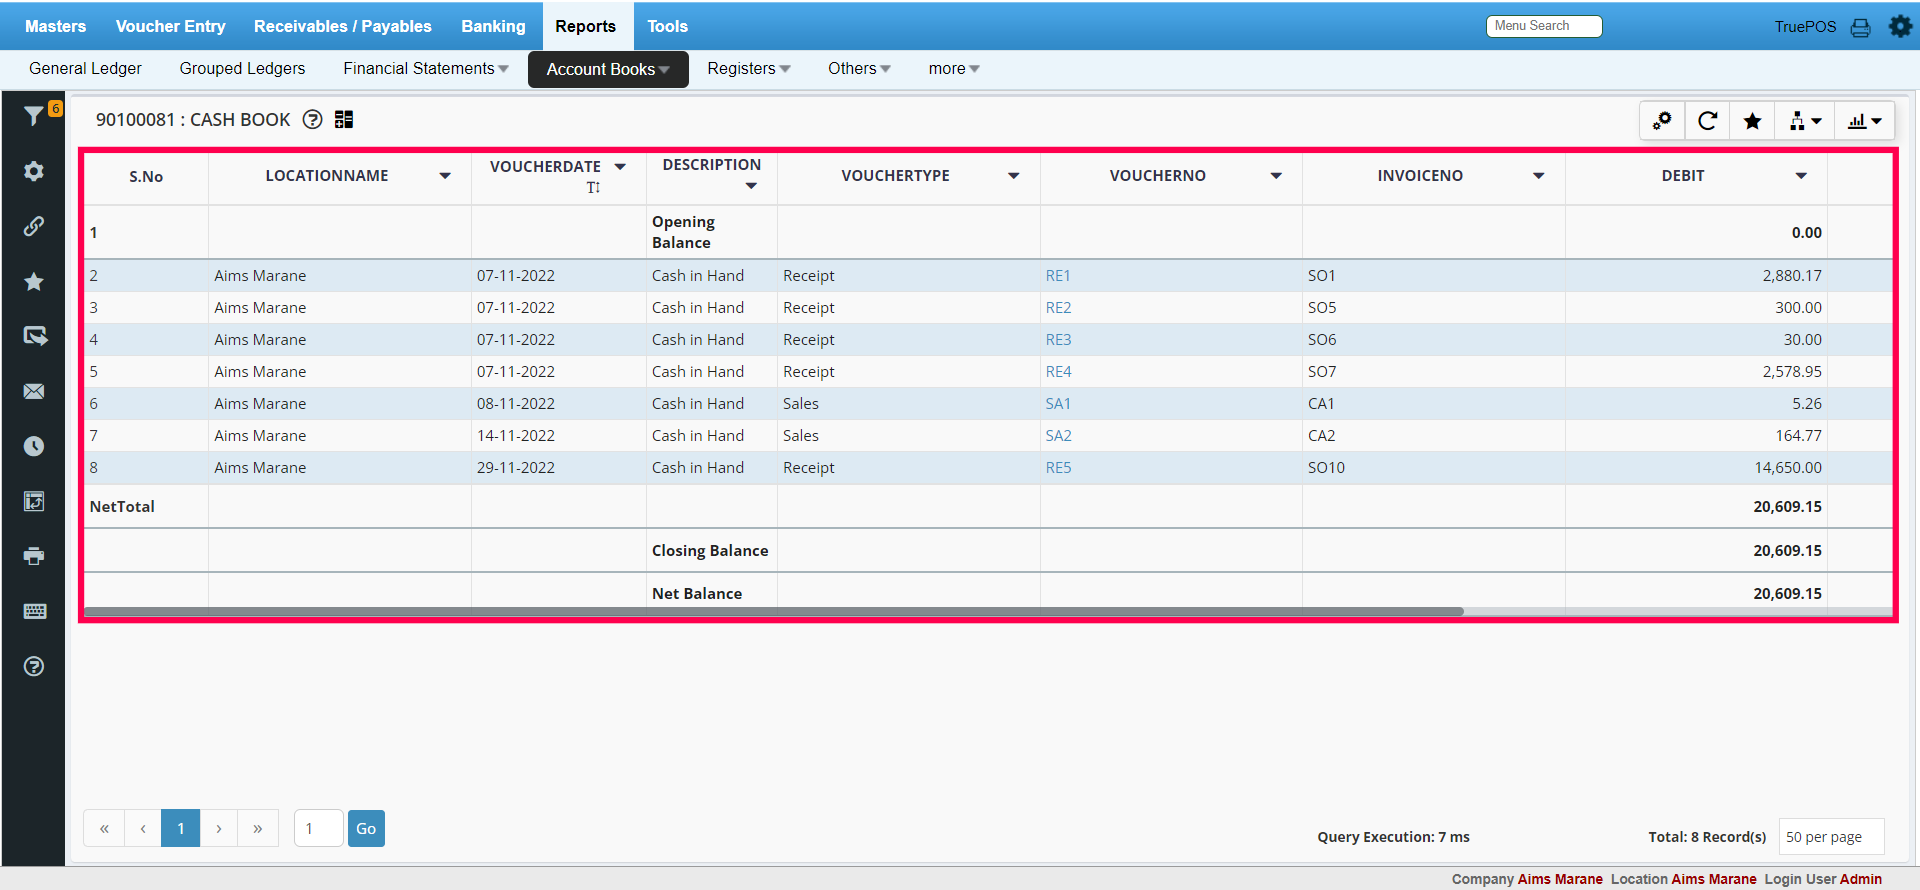Open the keyboard shortcuts icon in sidebar
This screenshot has width=1920, height=890.
[34, 611]
